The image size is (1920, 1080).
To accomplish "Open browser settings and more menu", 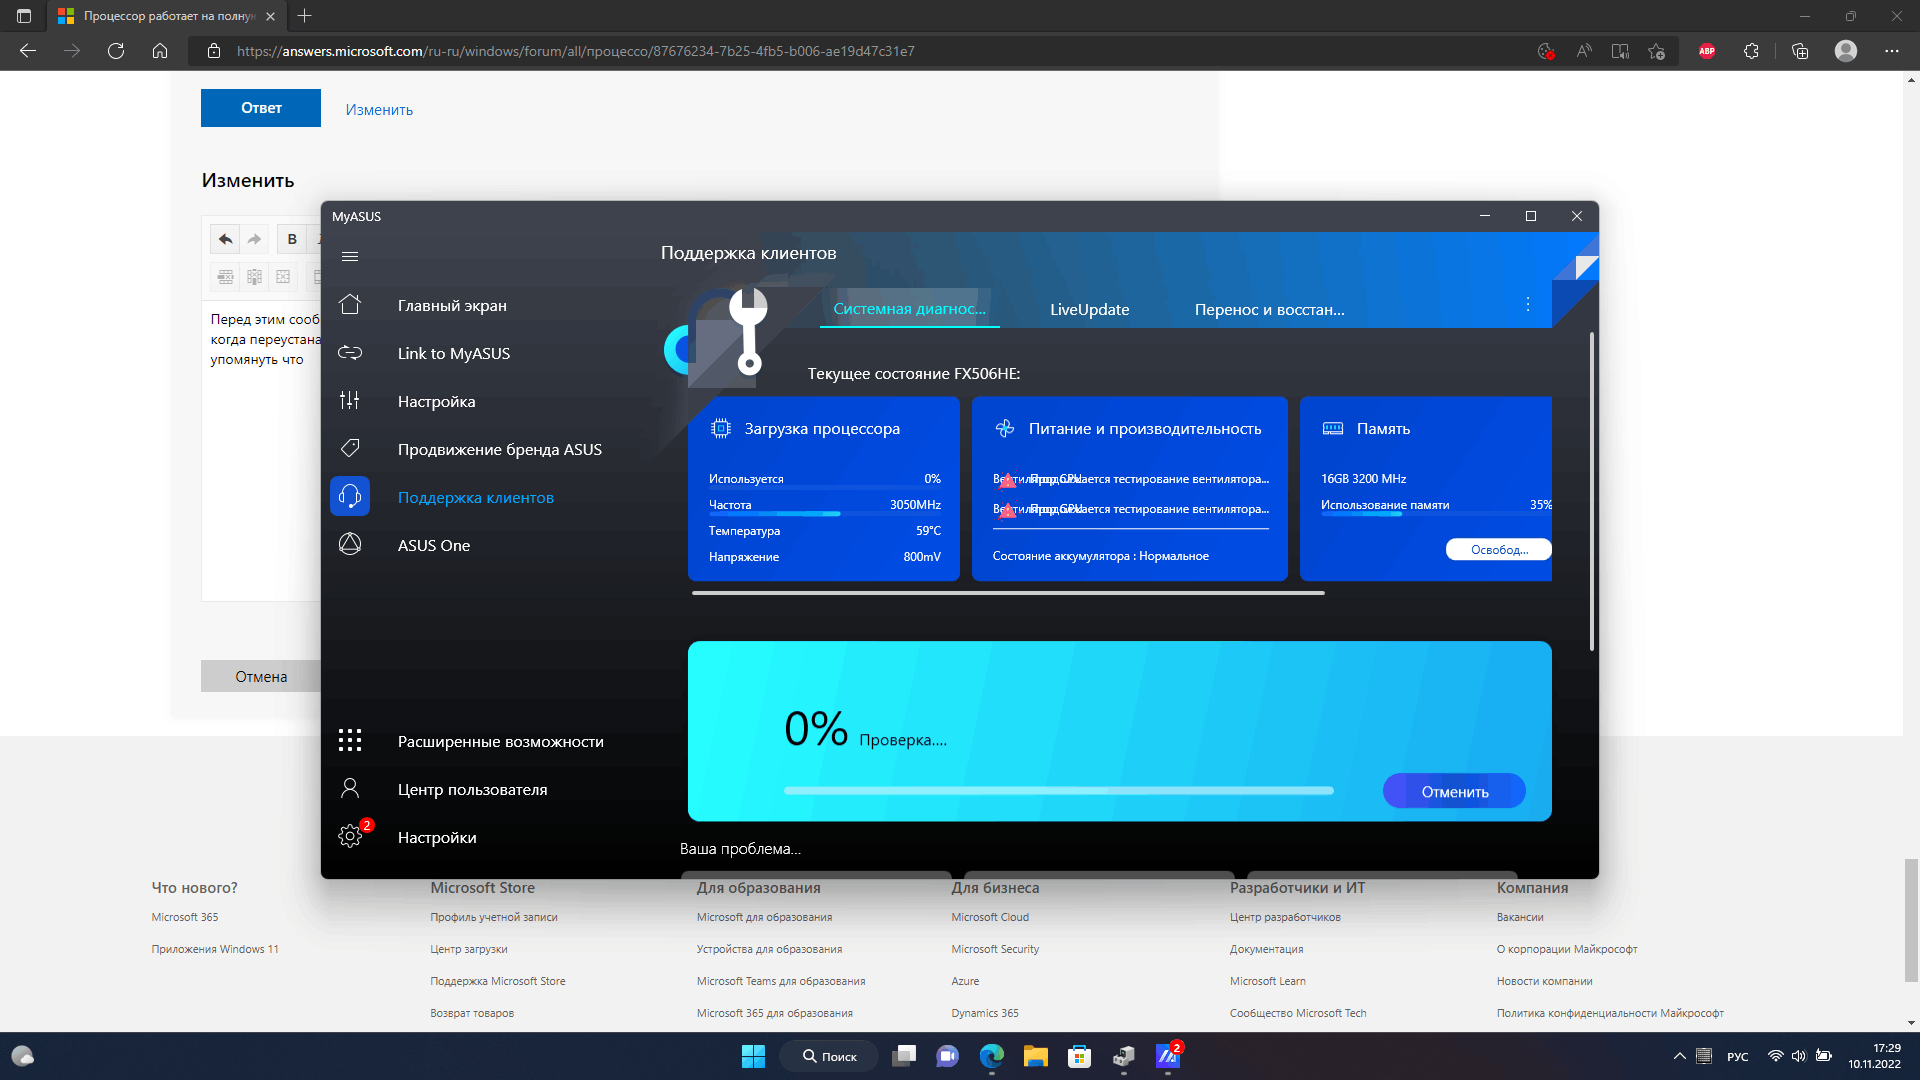I will 1891,51.
